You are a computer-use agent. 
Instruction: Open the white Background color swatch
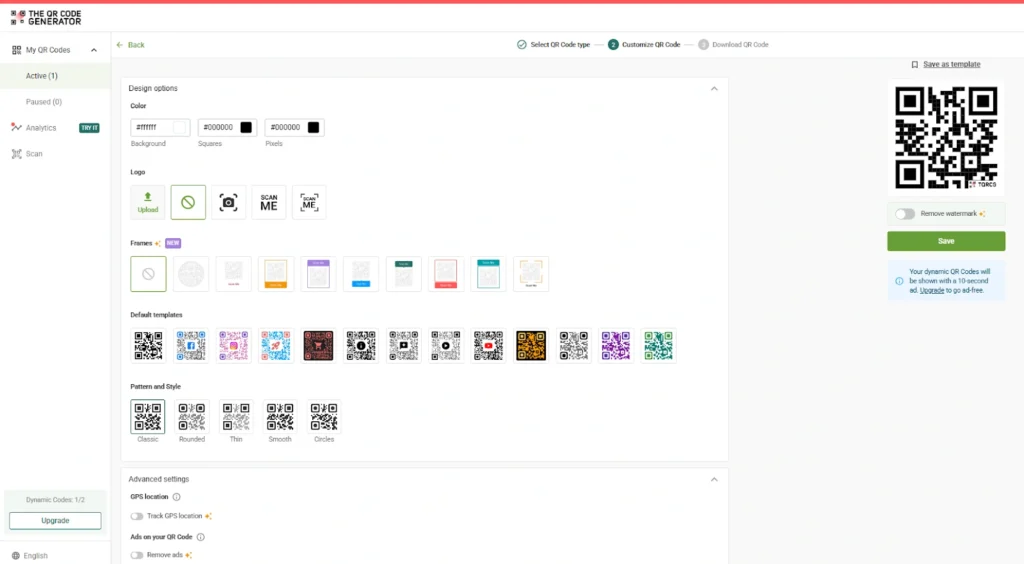tap(180, 127)
